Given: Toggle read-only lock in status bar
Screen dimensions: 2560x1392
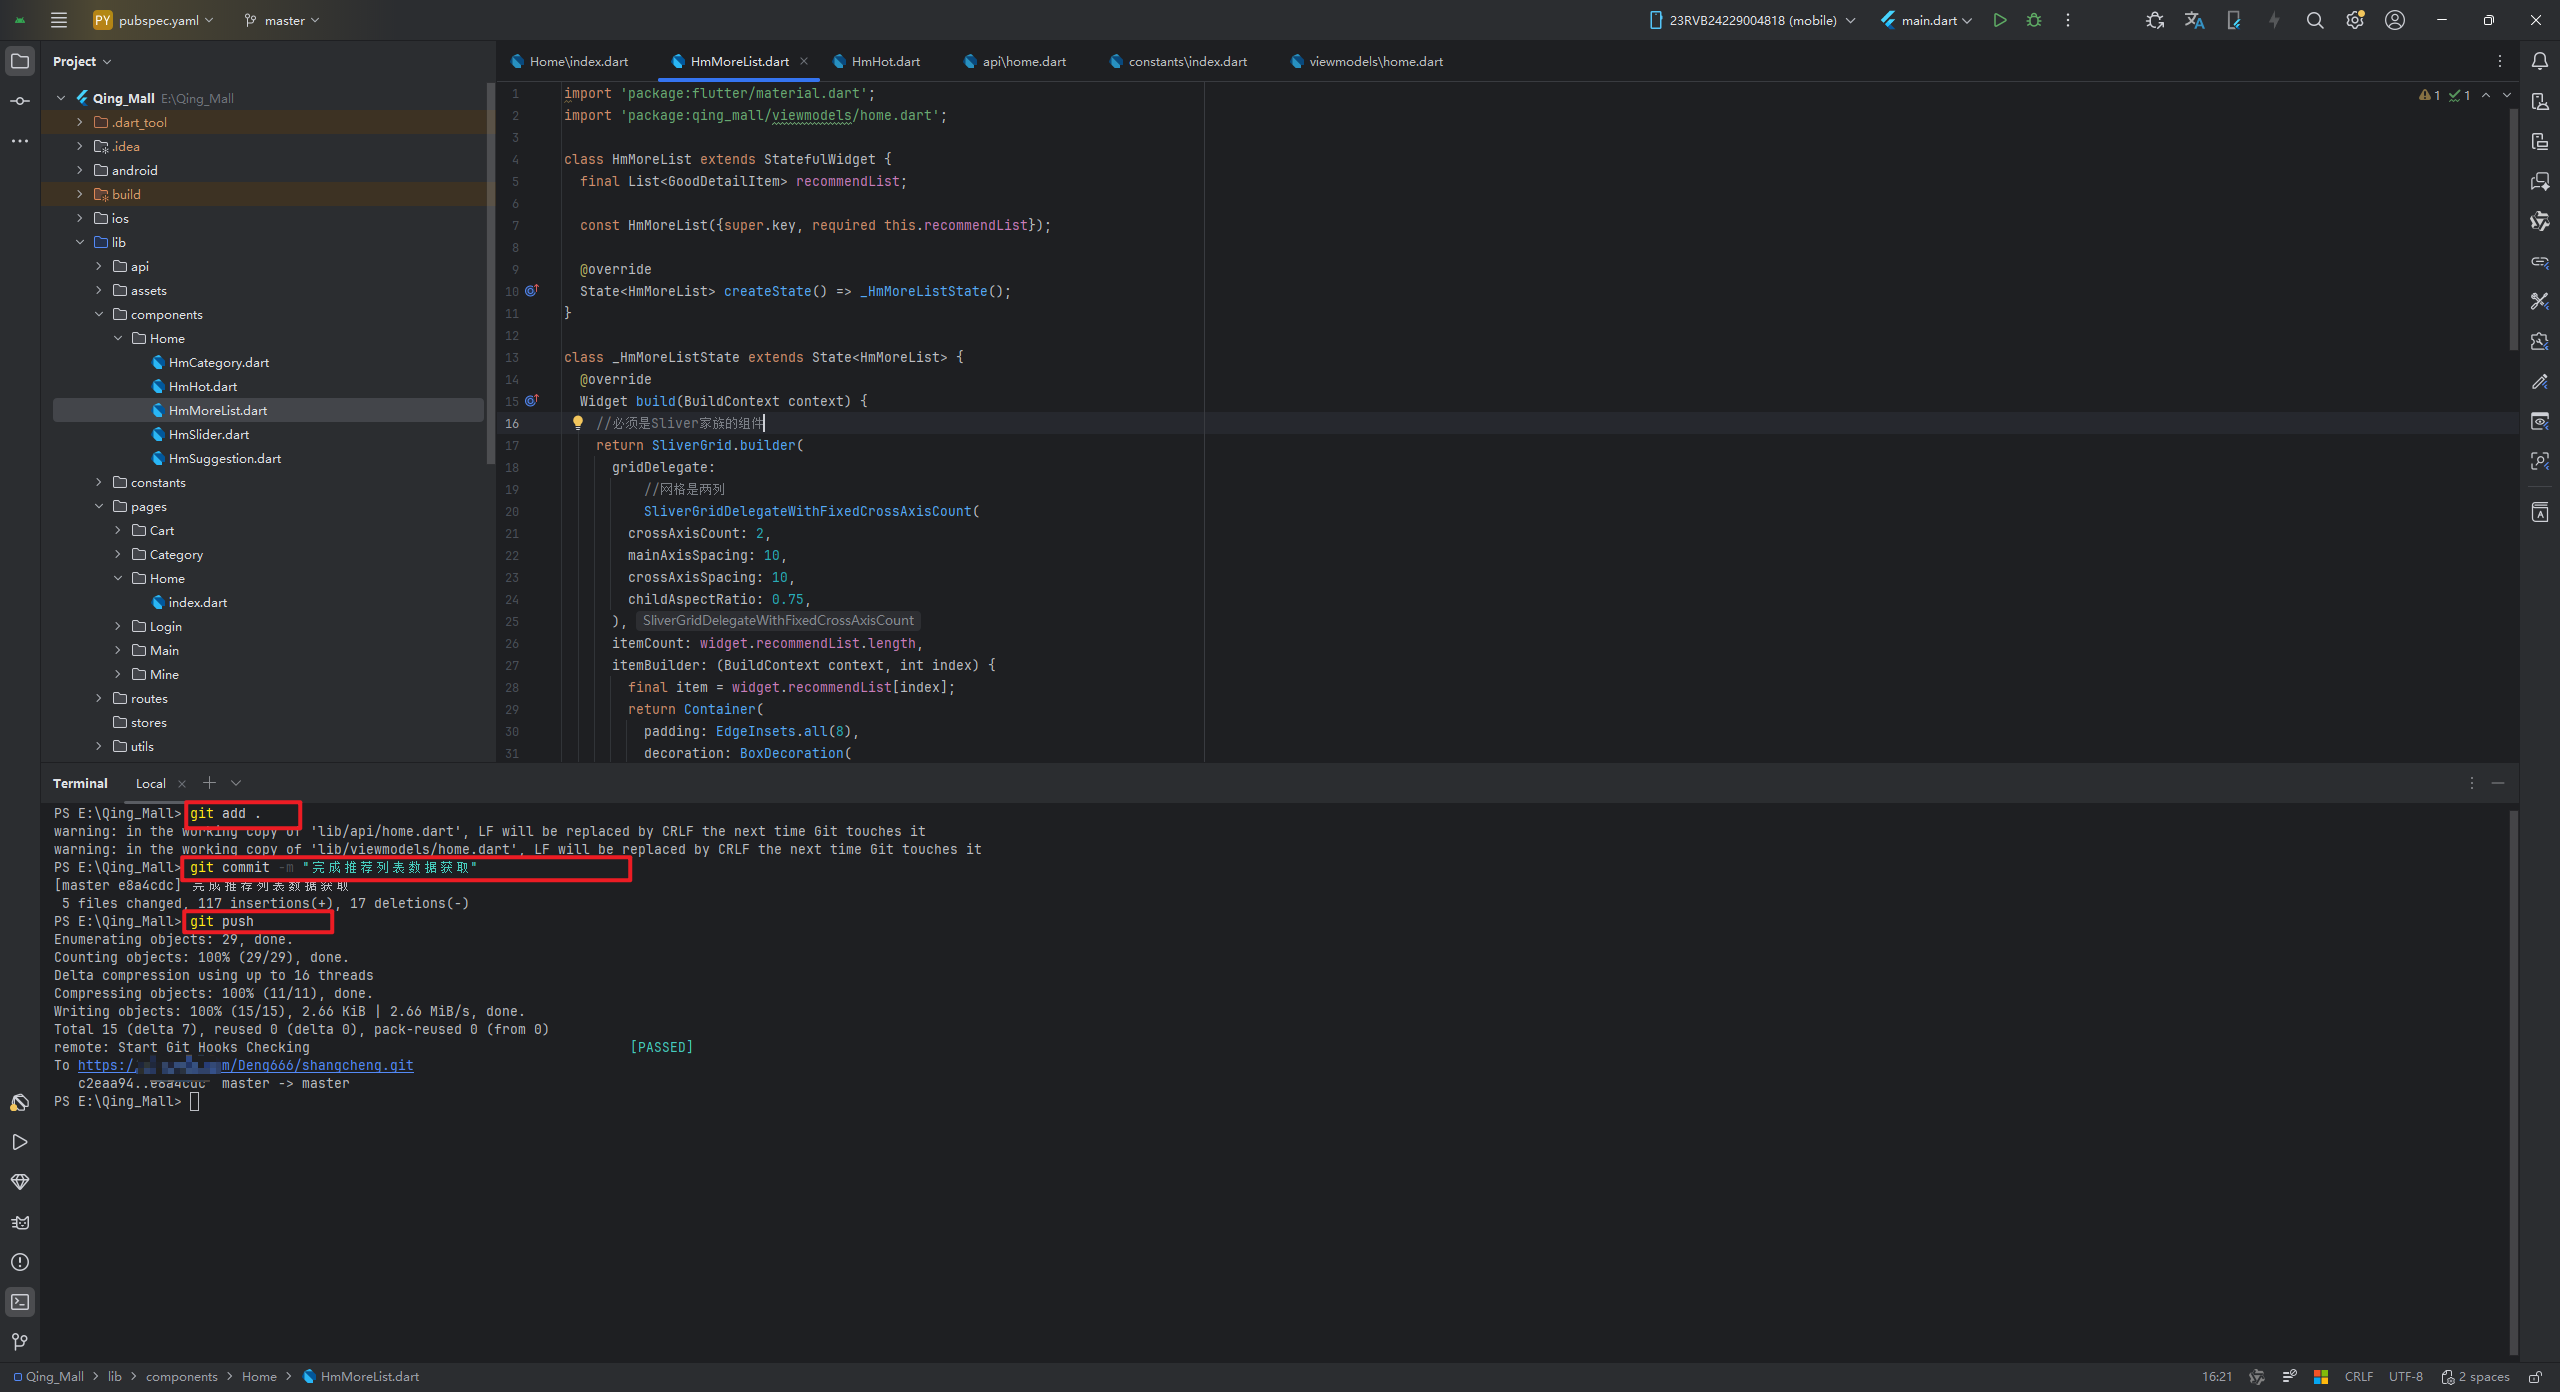Looking at the screenshot, I should click(2535, 1377).
